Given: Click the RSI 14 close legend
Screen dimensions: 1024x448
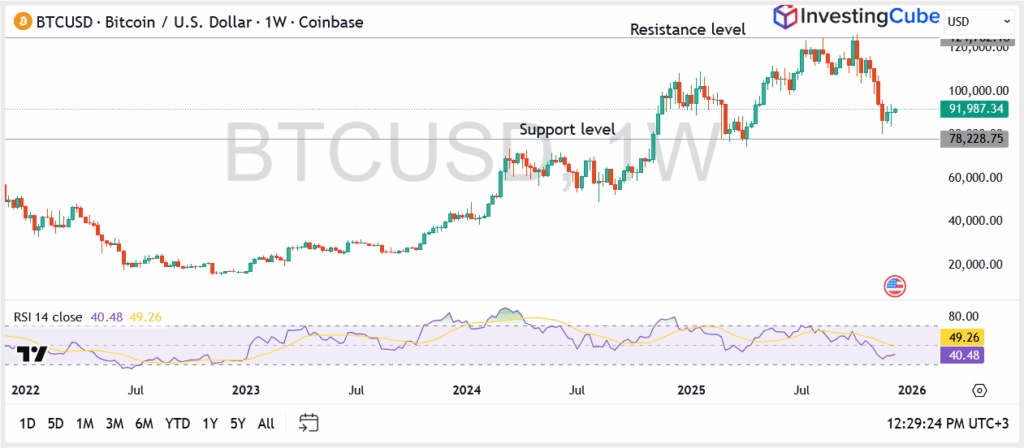Looking at the screenshot, I should (x=47, y=317).
